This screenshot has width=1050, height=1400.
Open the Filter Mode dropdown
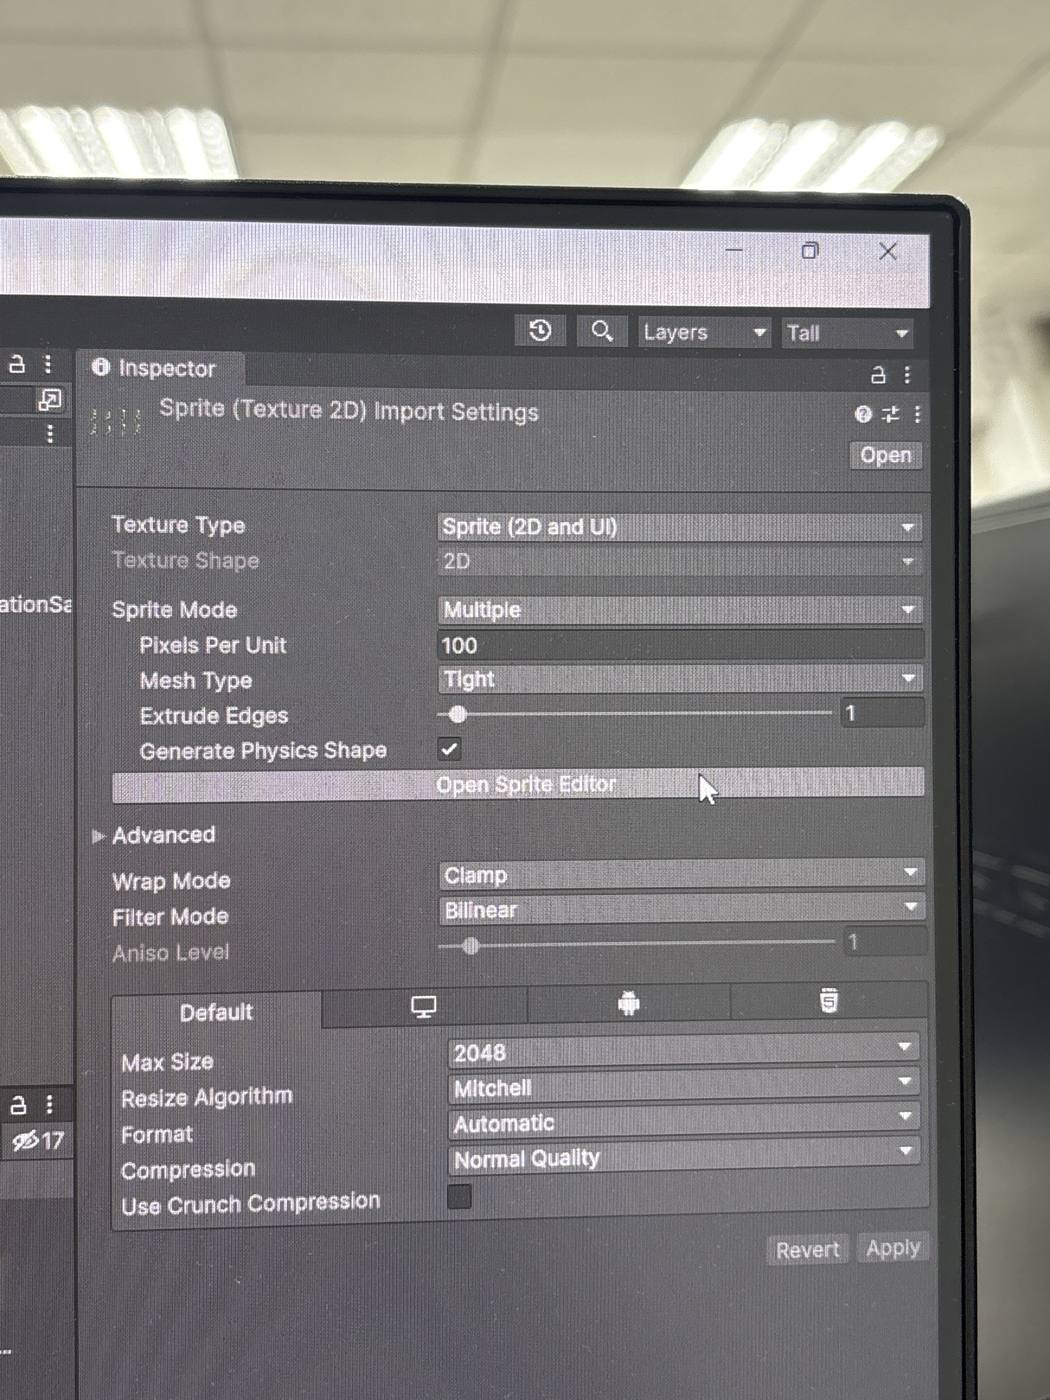point(680,910)
